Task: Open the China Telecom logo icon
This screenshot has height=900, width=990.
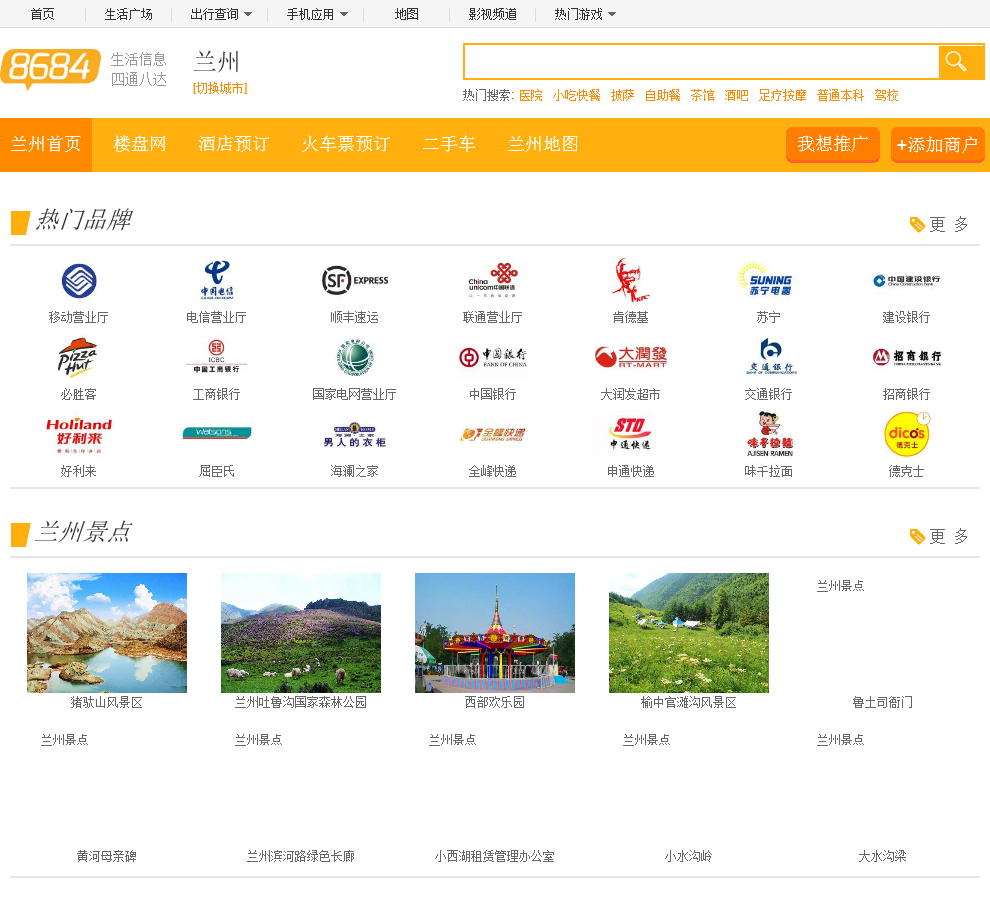Action: pyautogui.click(x=217, y=280)
